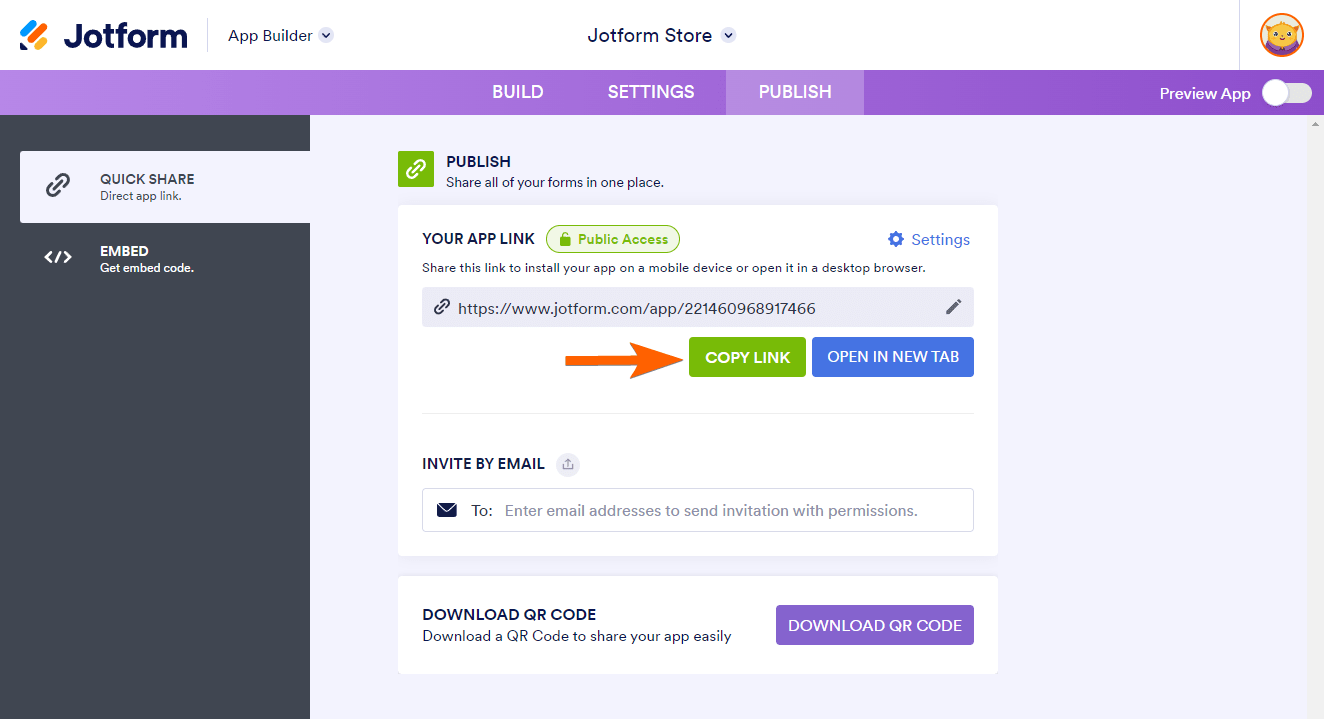Click the pencil edit link icon

pyautogui.click(x=953, y=307)
